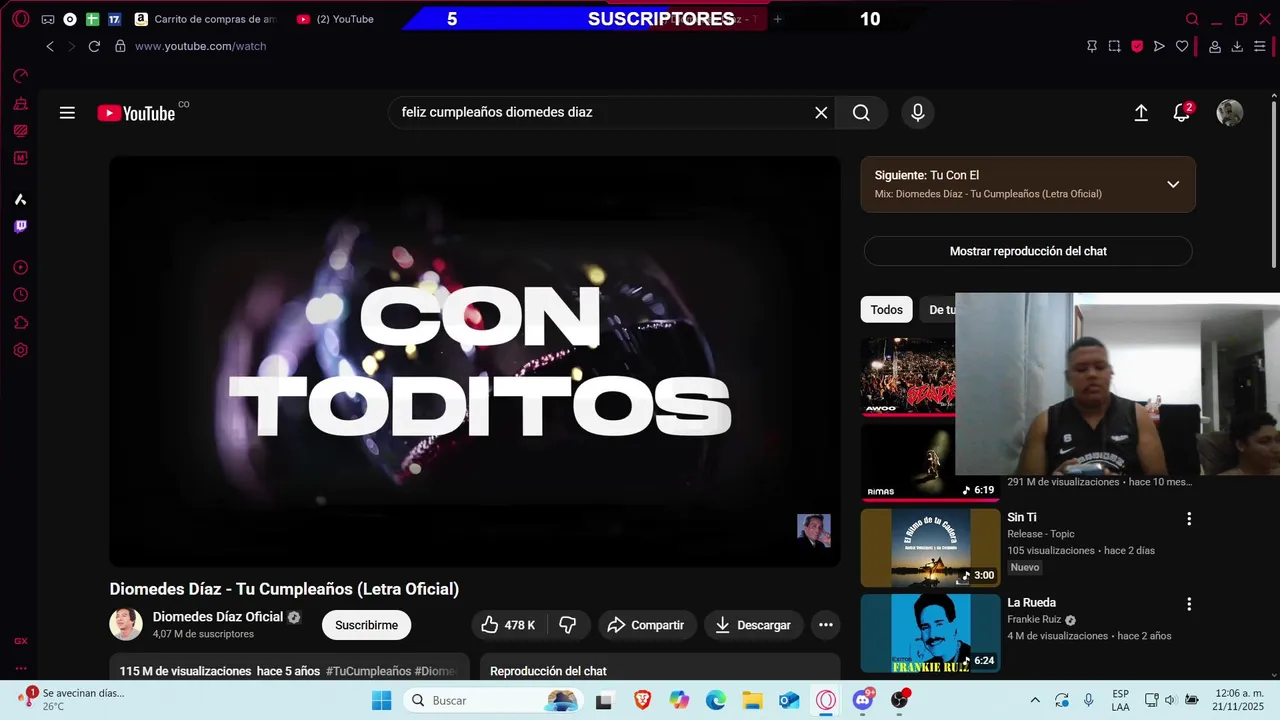Open the YouTube guide hamburger menu
The height and width of the screenshot is (720, 1280).
point(67,113)
